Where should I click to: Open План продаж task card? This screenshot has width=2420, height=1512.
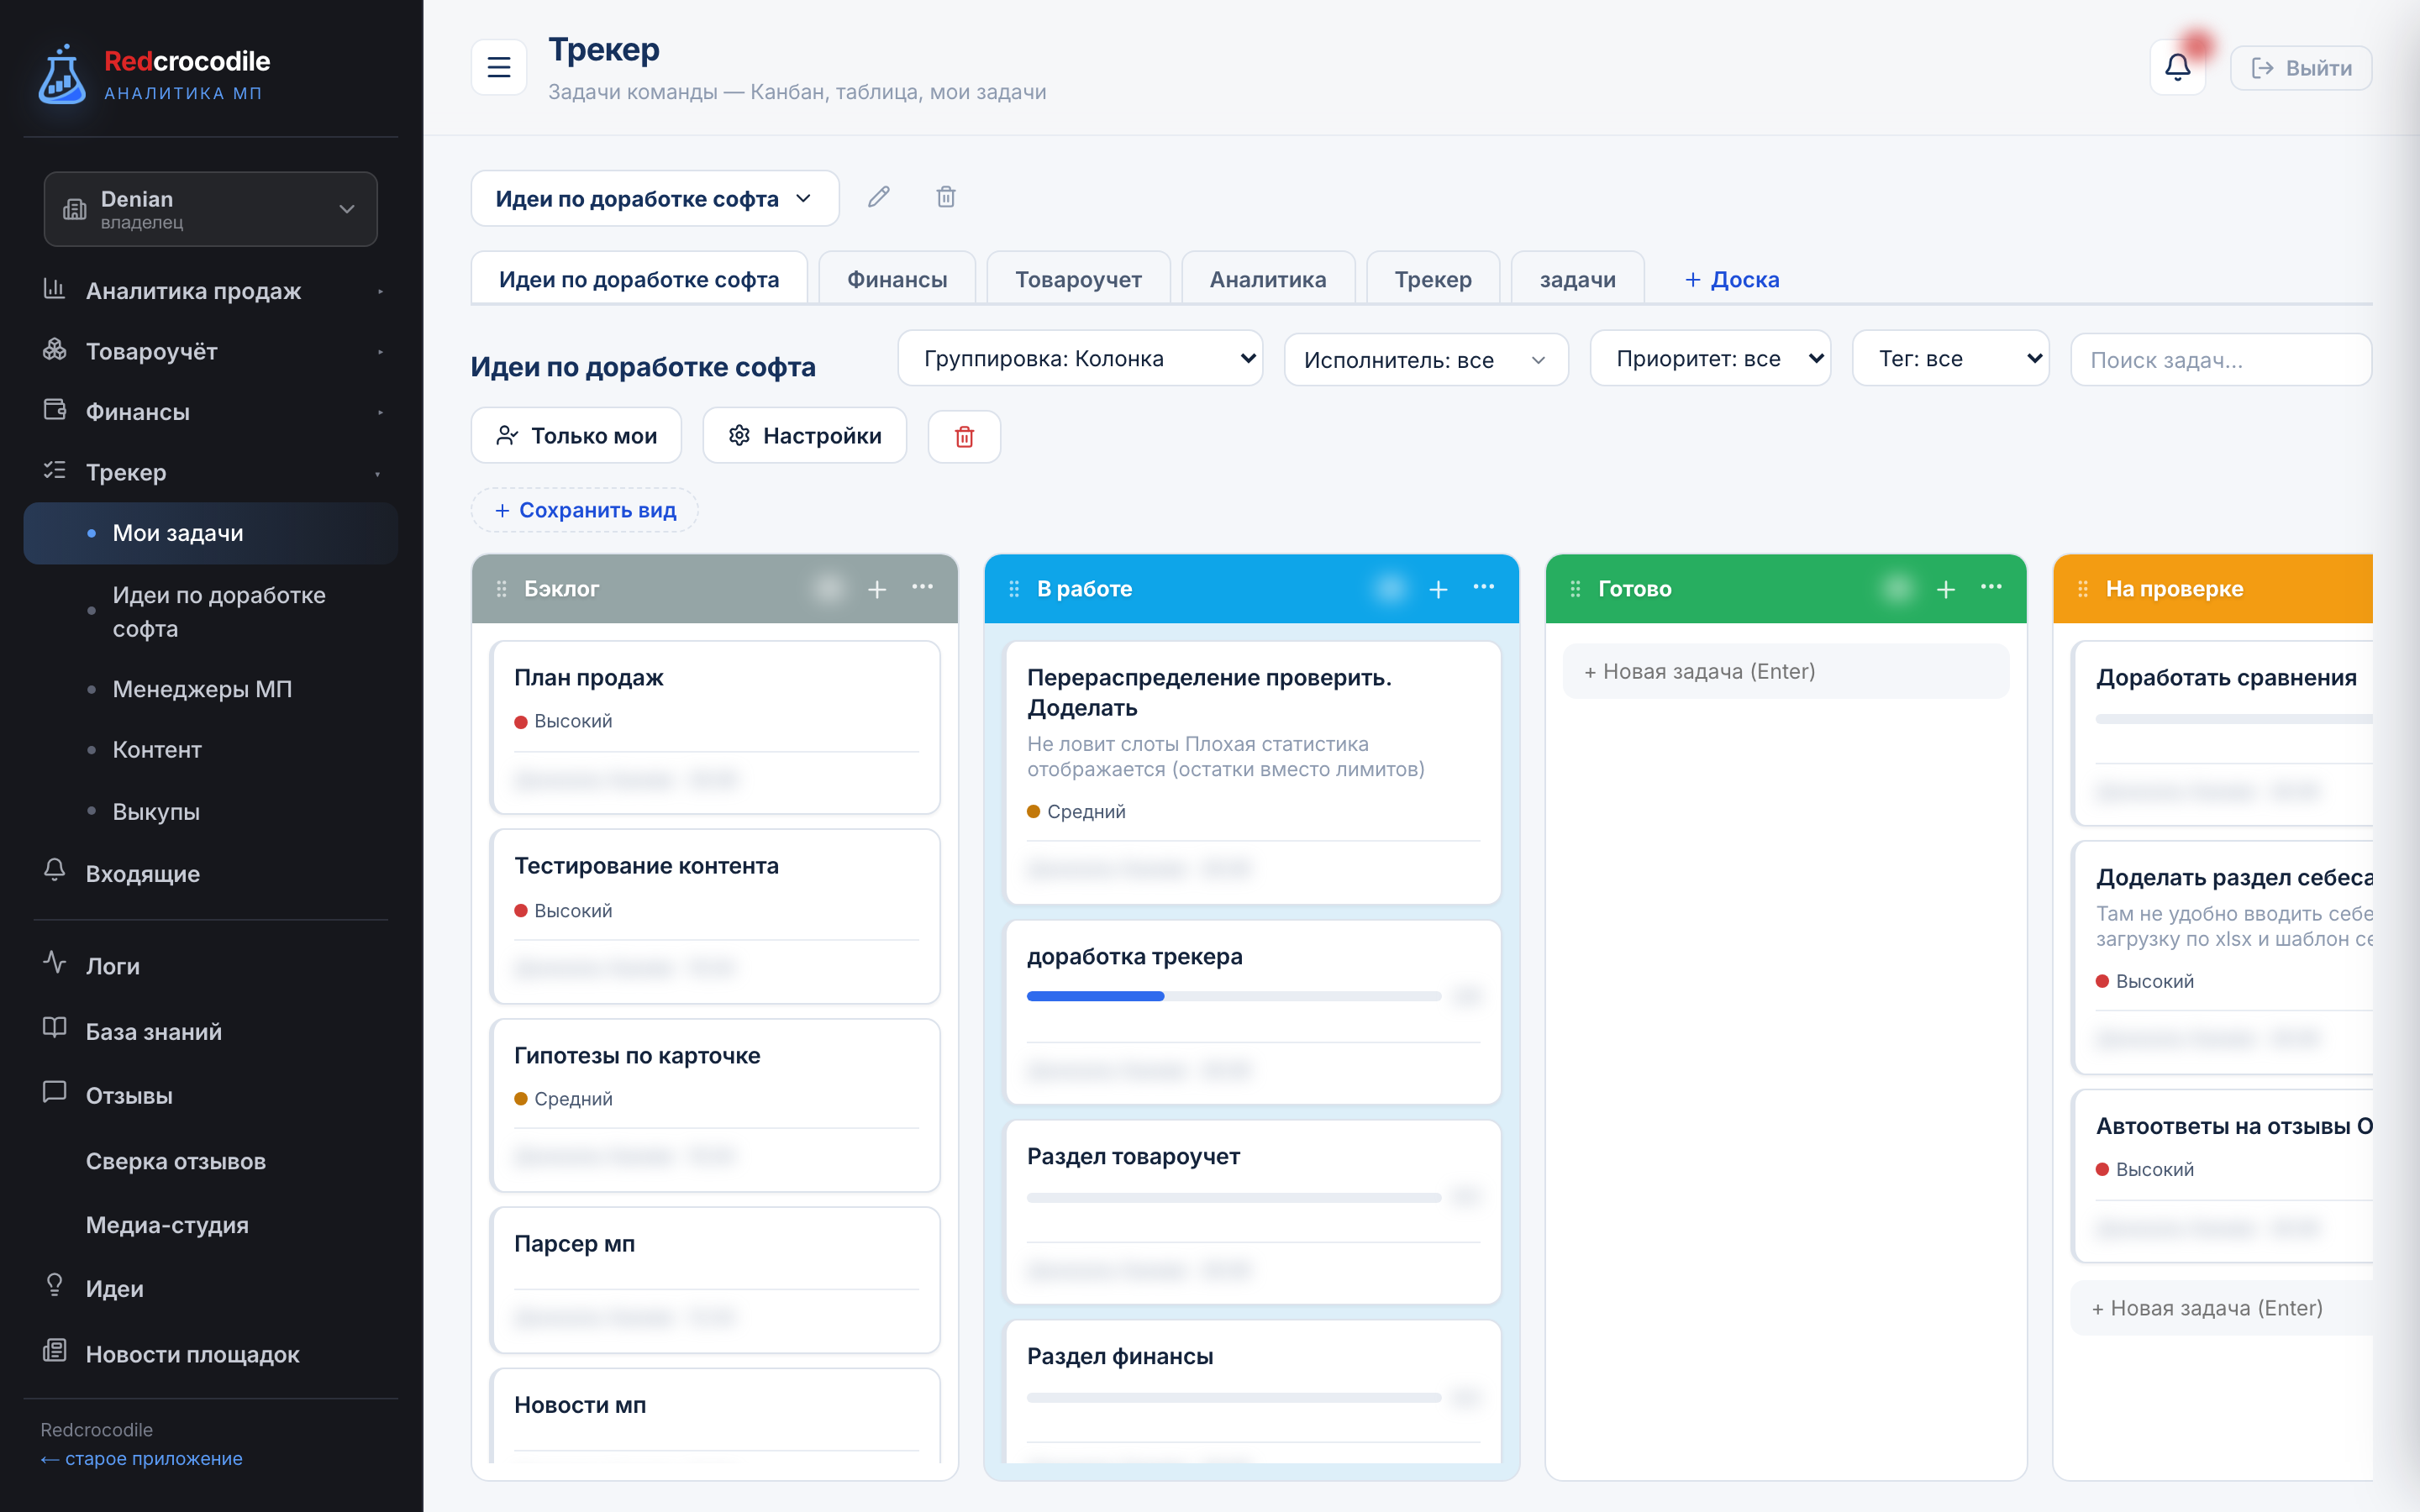pos(714,727)
